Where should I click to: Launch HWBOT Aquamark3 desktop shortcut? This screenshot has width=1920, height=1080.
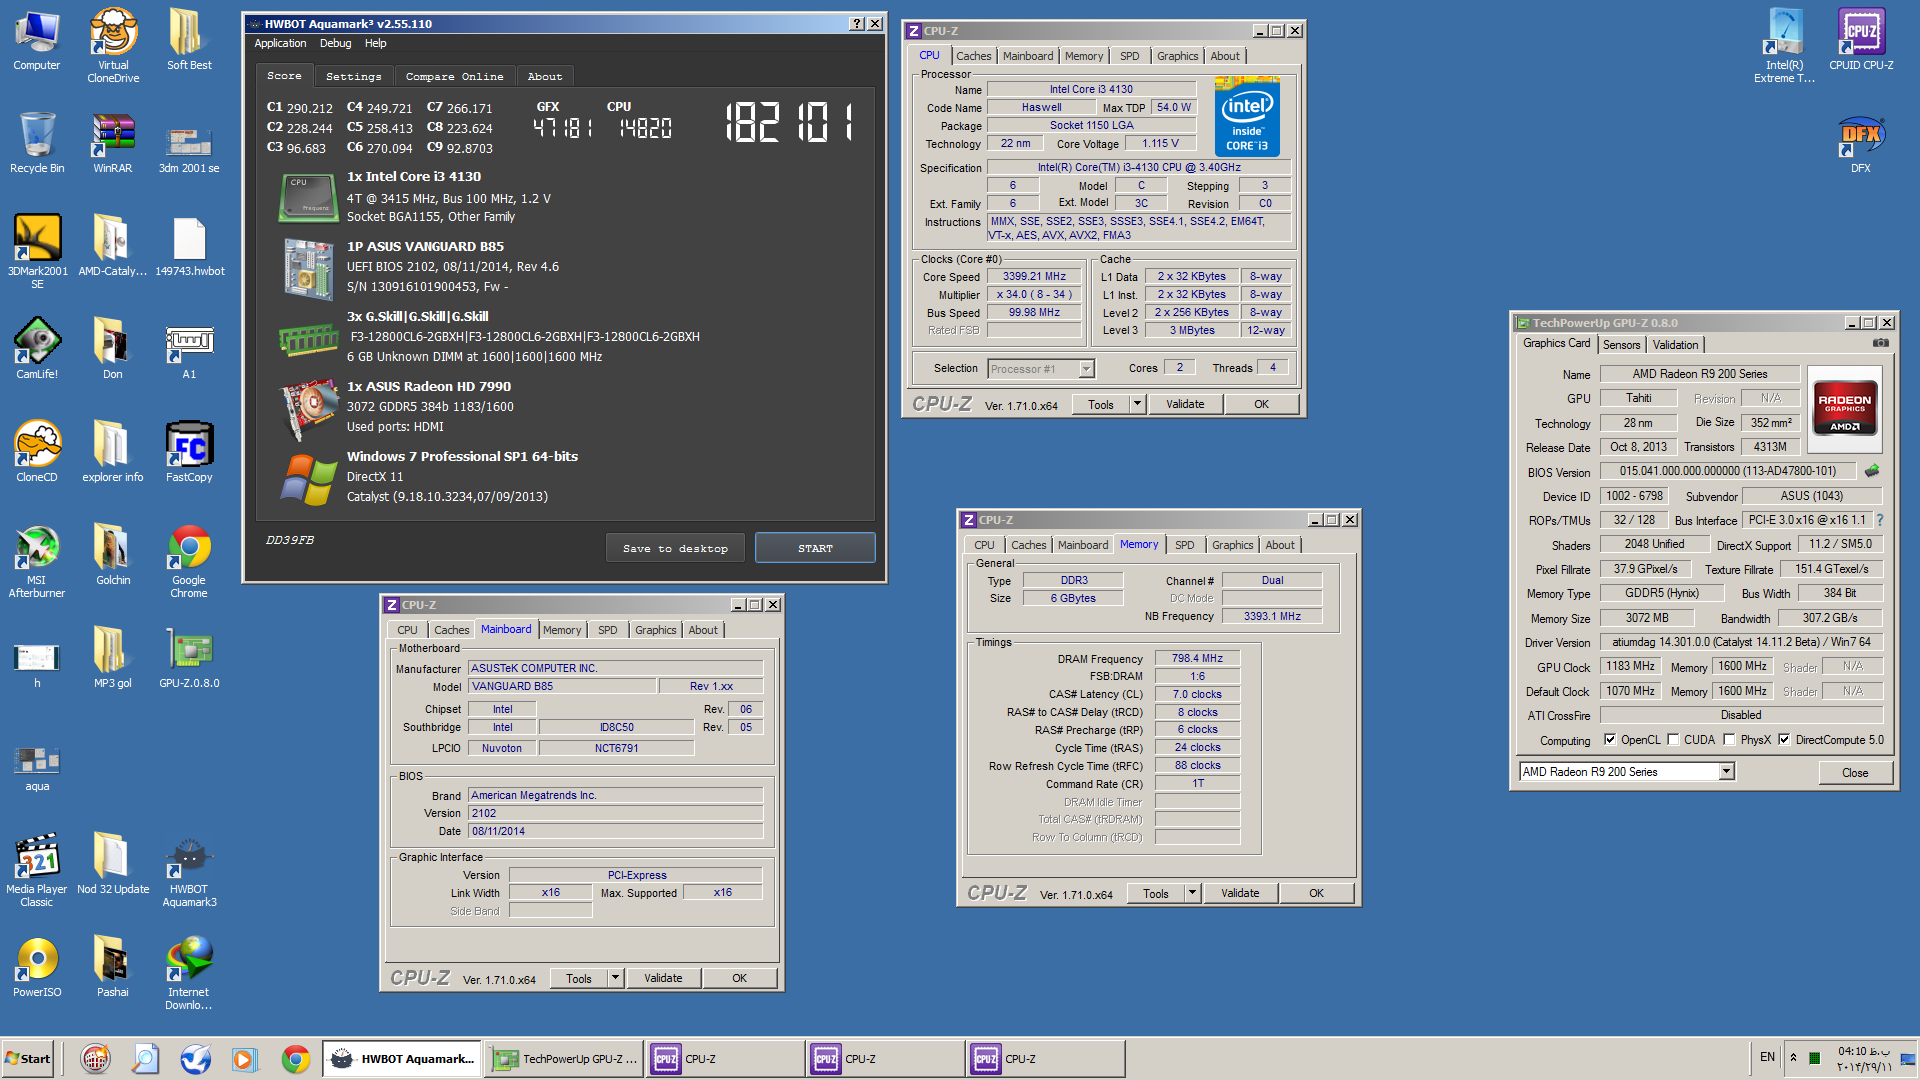[x=189, y=870]
